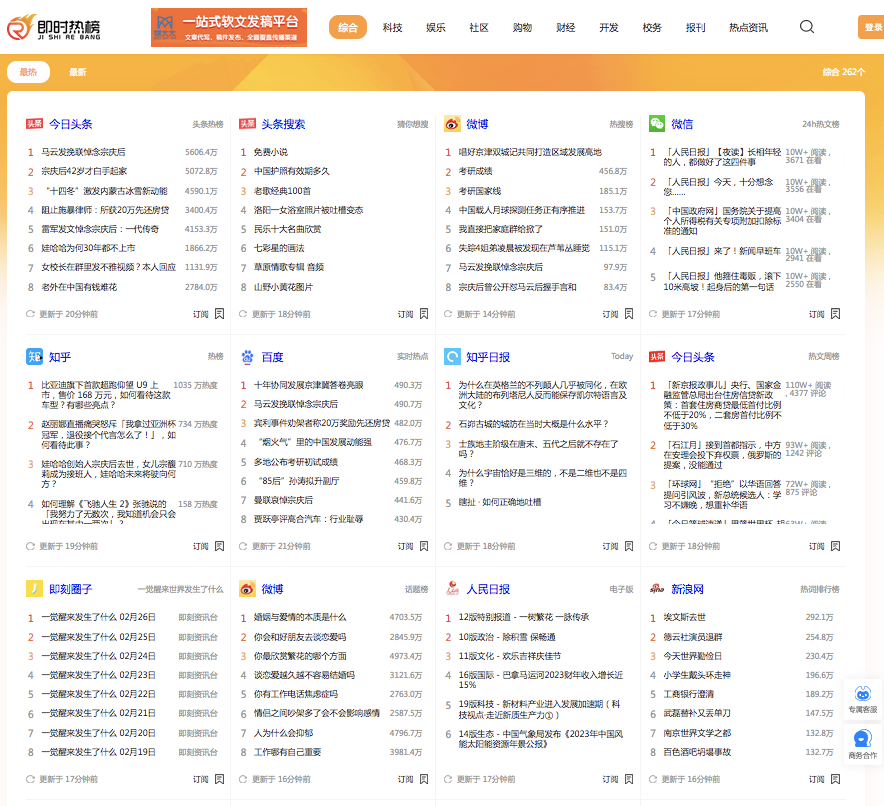Viewport: 884px width, 806px height.
Task: Click the 今日头条 头条热榜 card logo
Action: pyautogui.click(x=34, y=123)
